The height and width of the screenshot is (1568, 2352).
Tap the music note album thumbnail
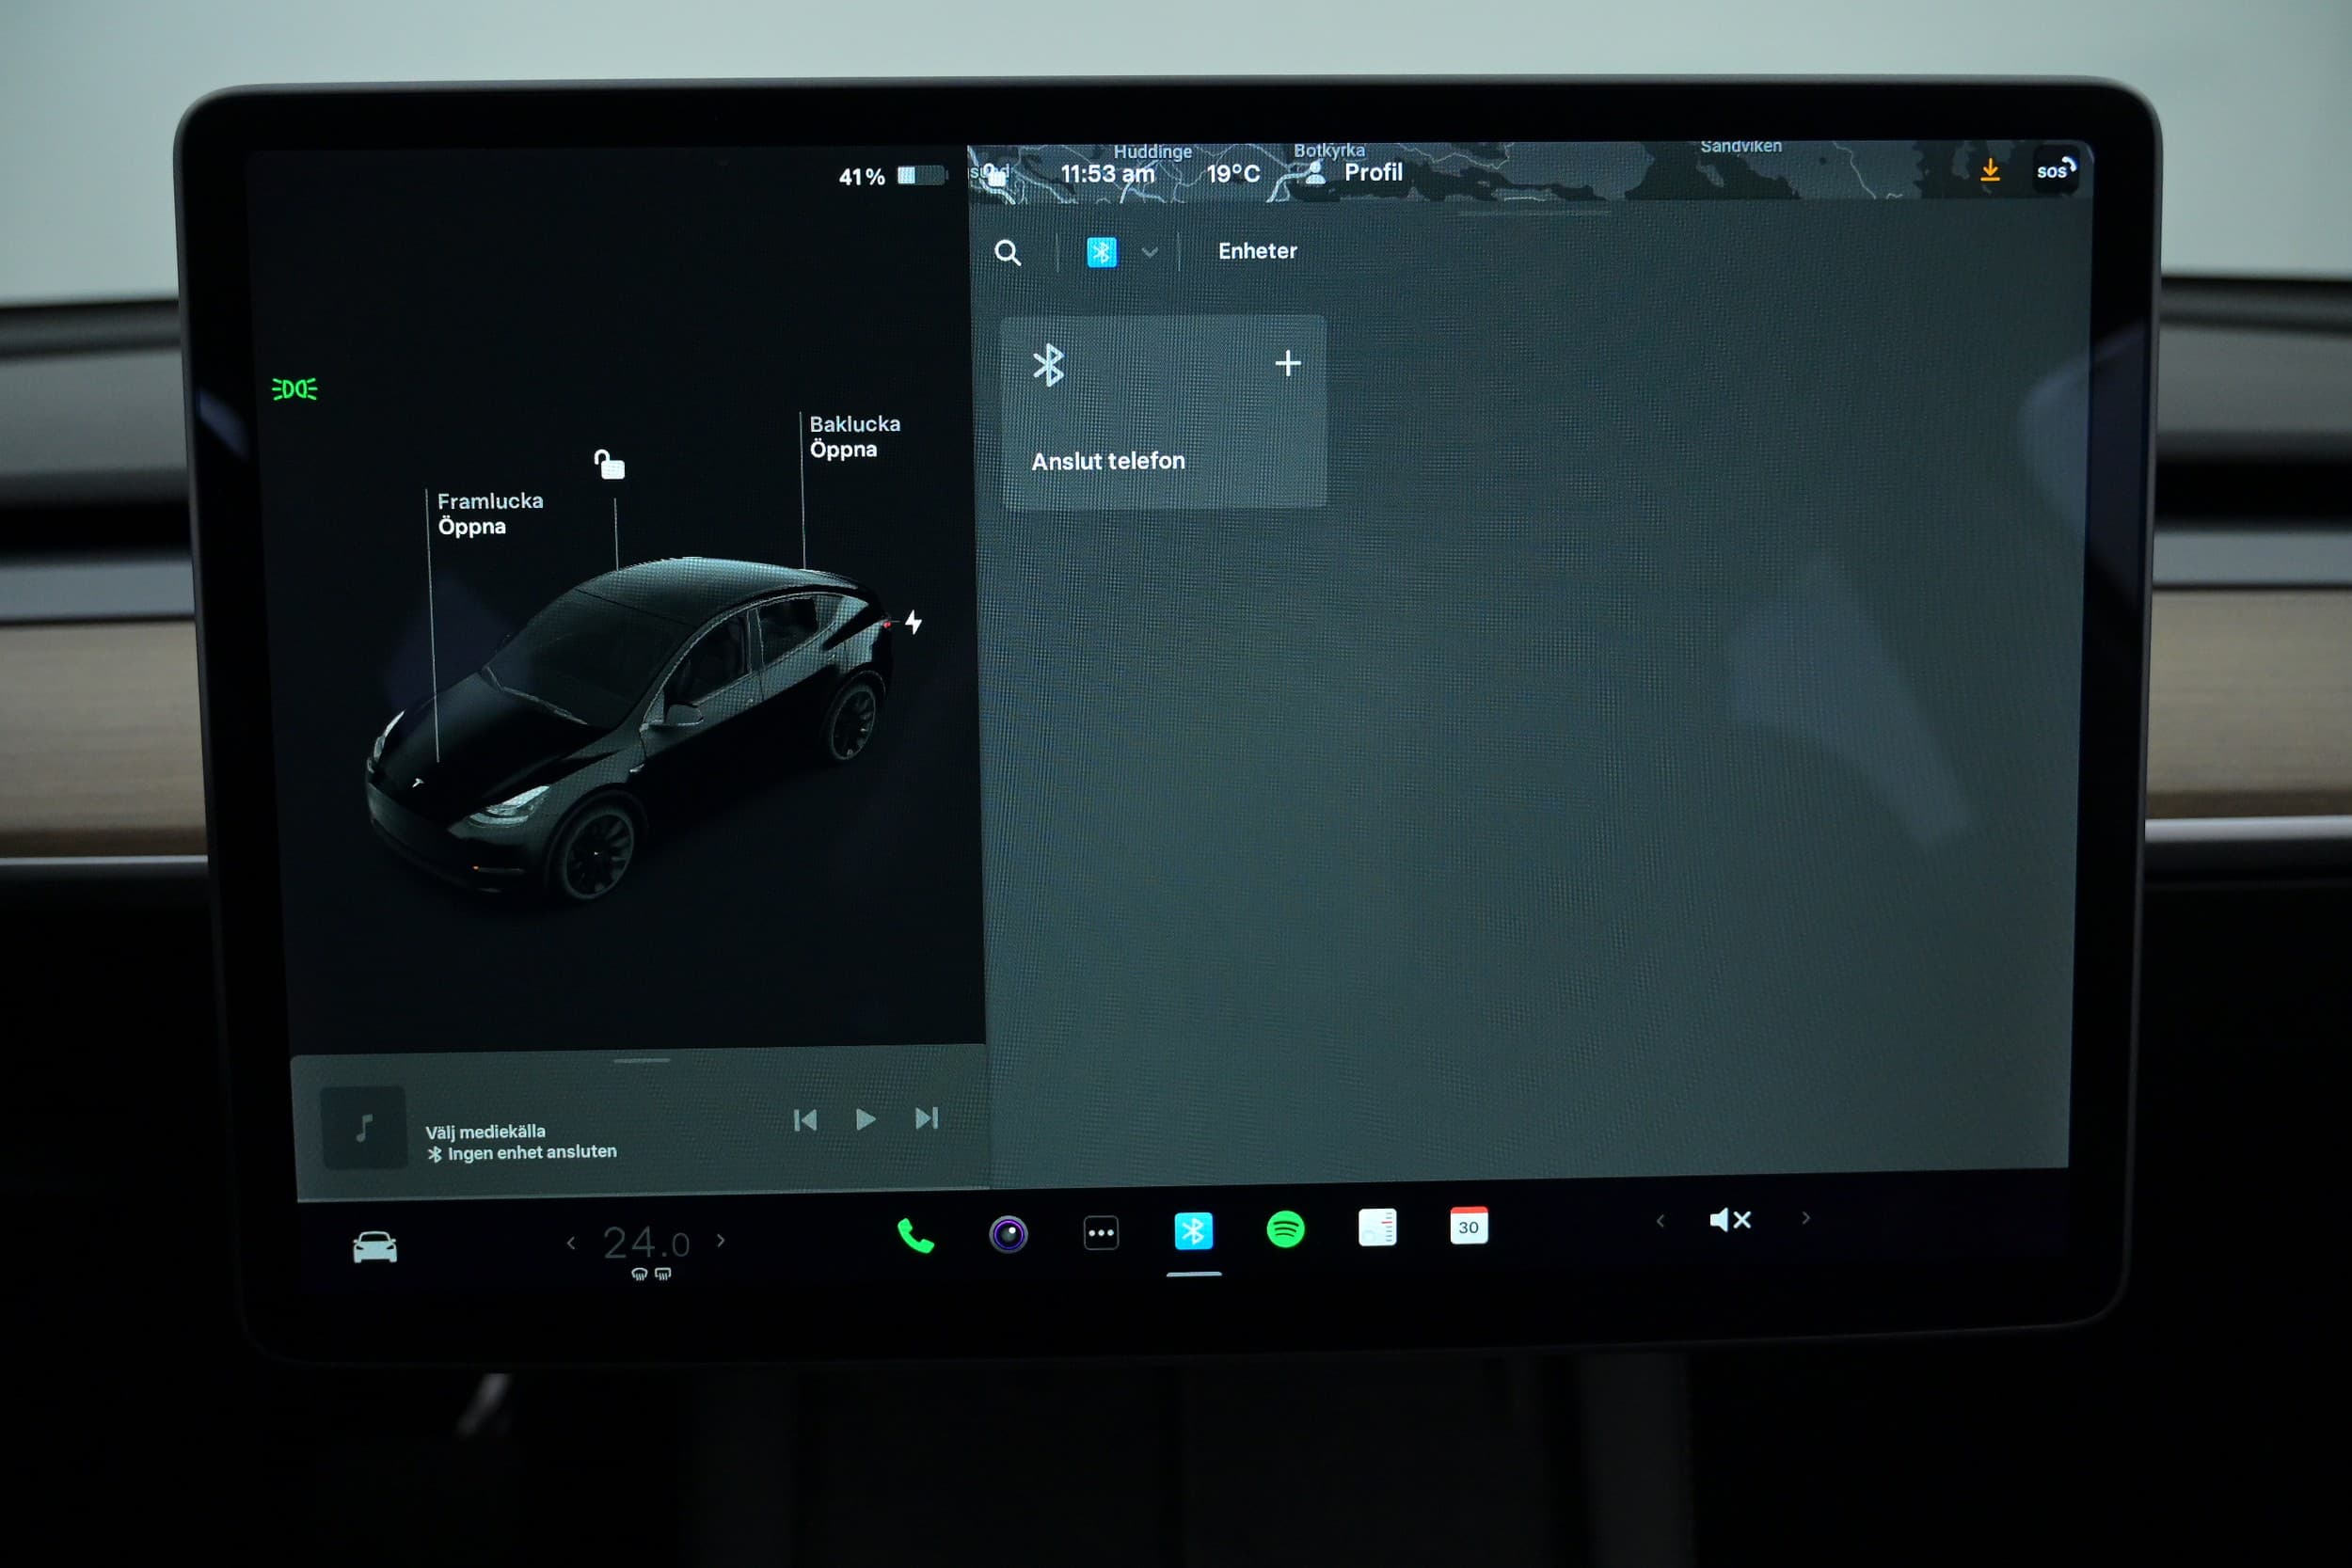[364, 1127]
